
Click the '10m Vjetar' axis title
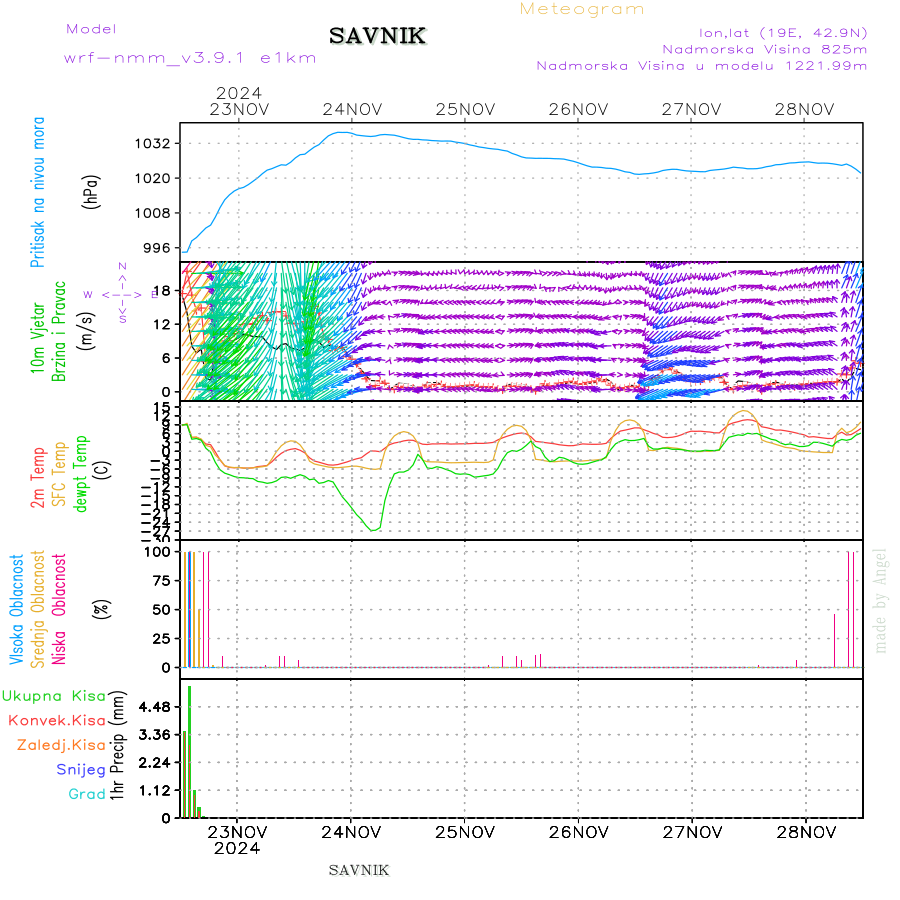click(37, 338)
